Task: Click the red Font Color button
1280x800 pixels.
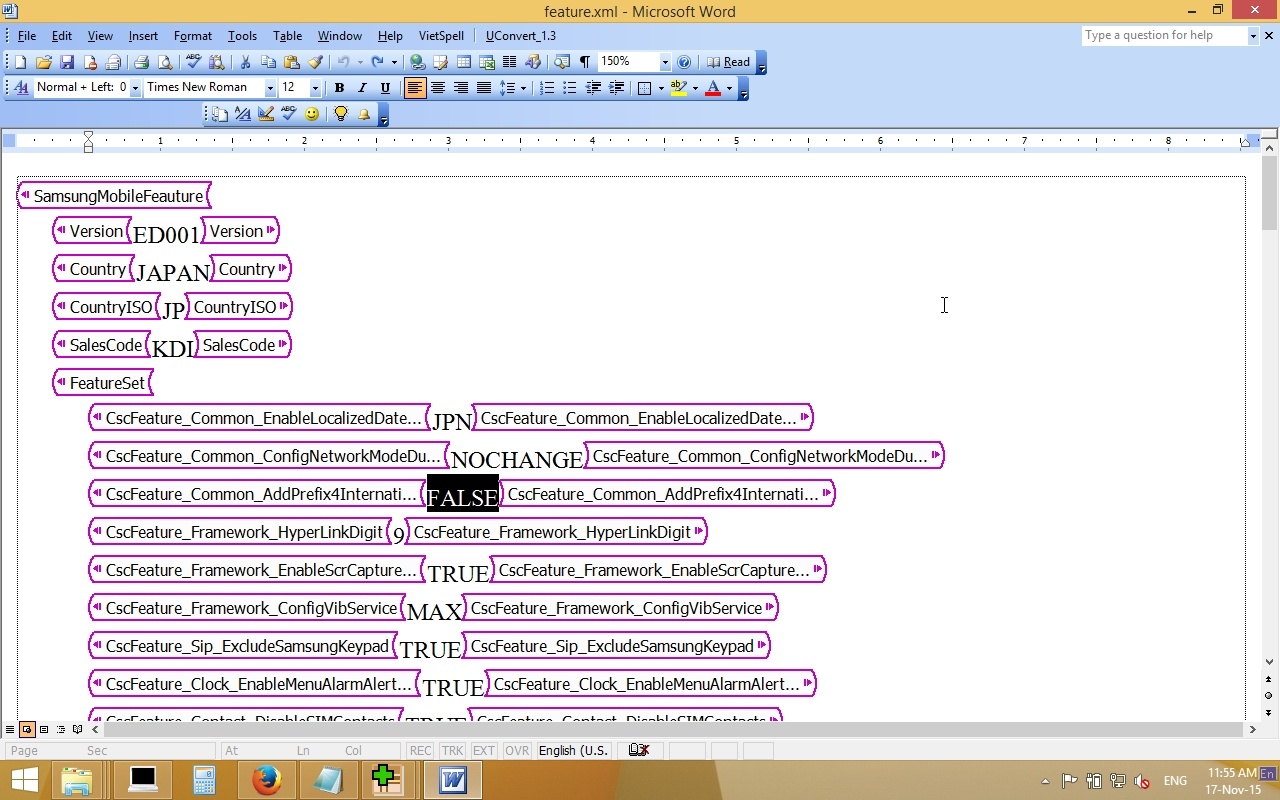Action: (713, 88)
